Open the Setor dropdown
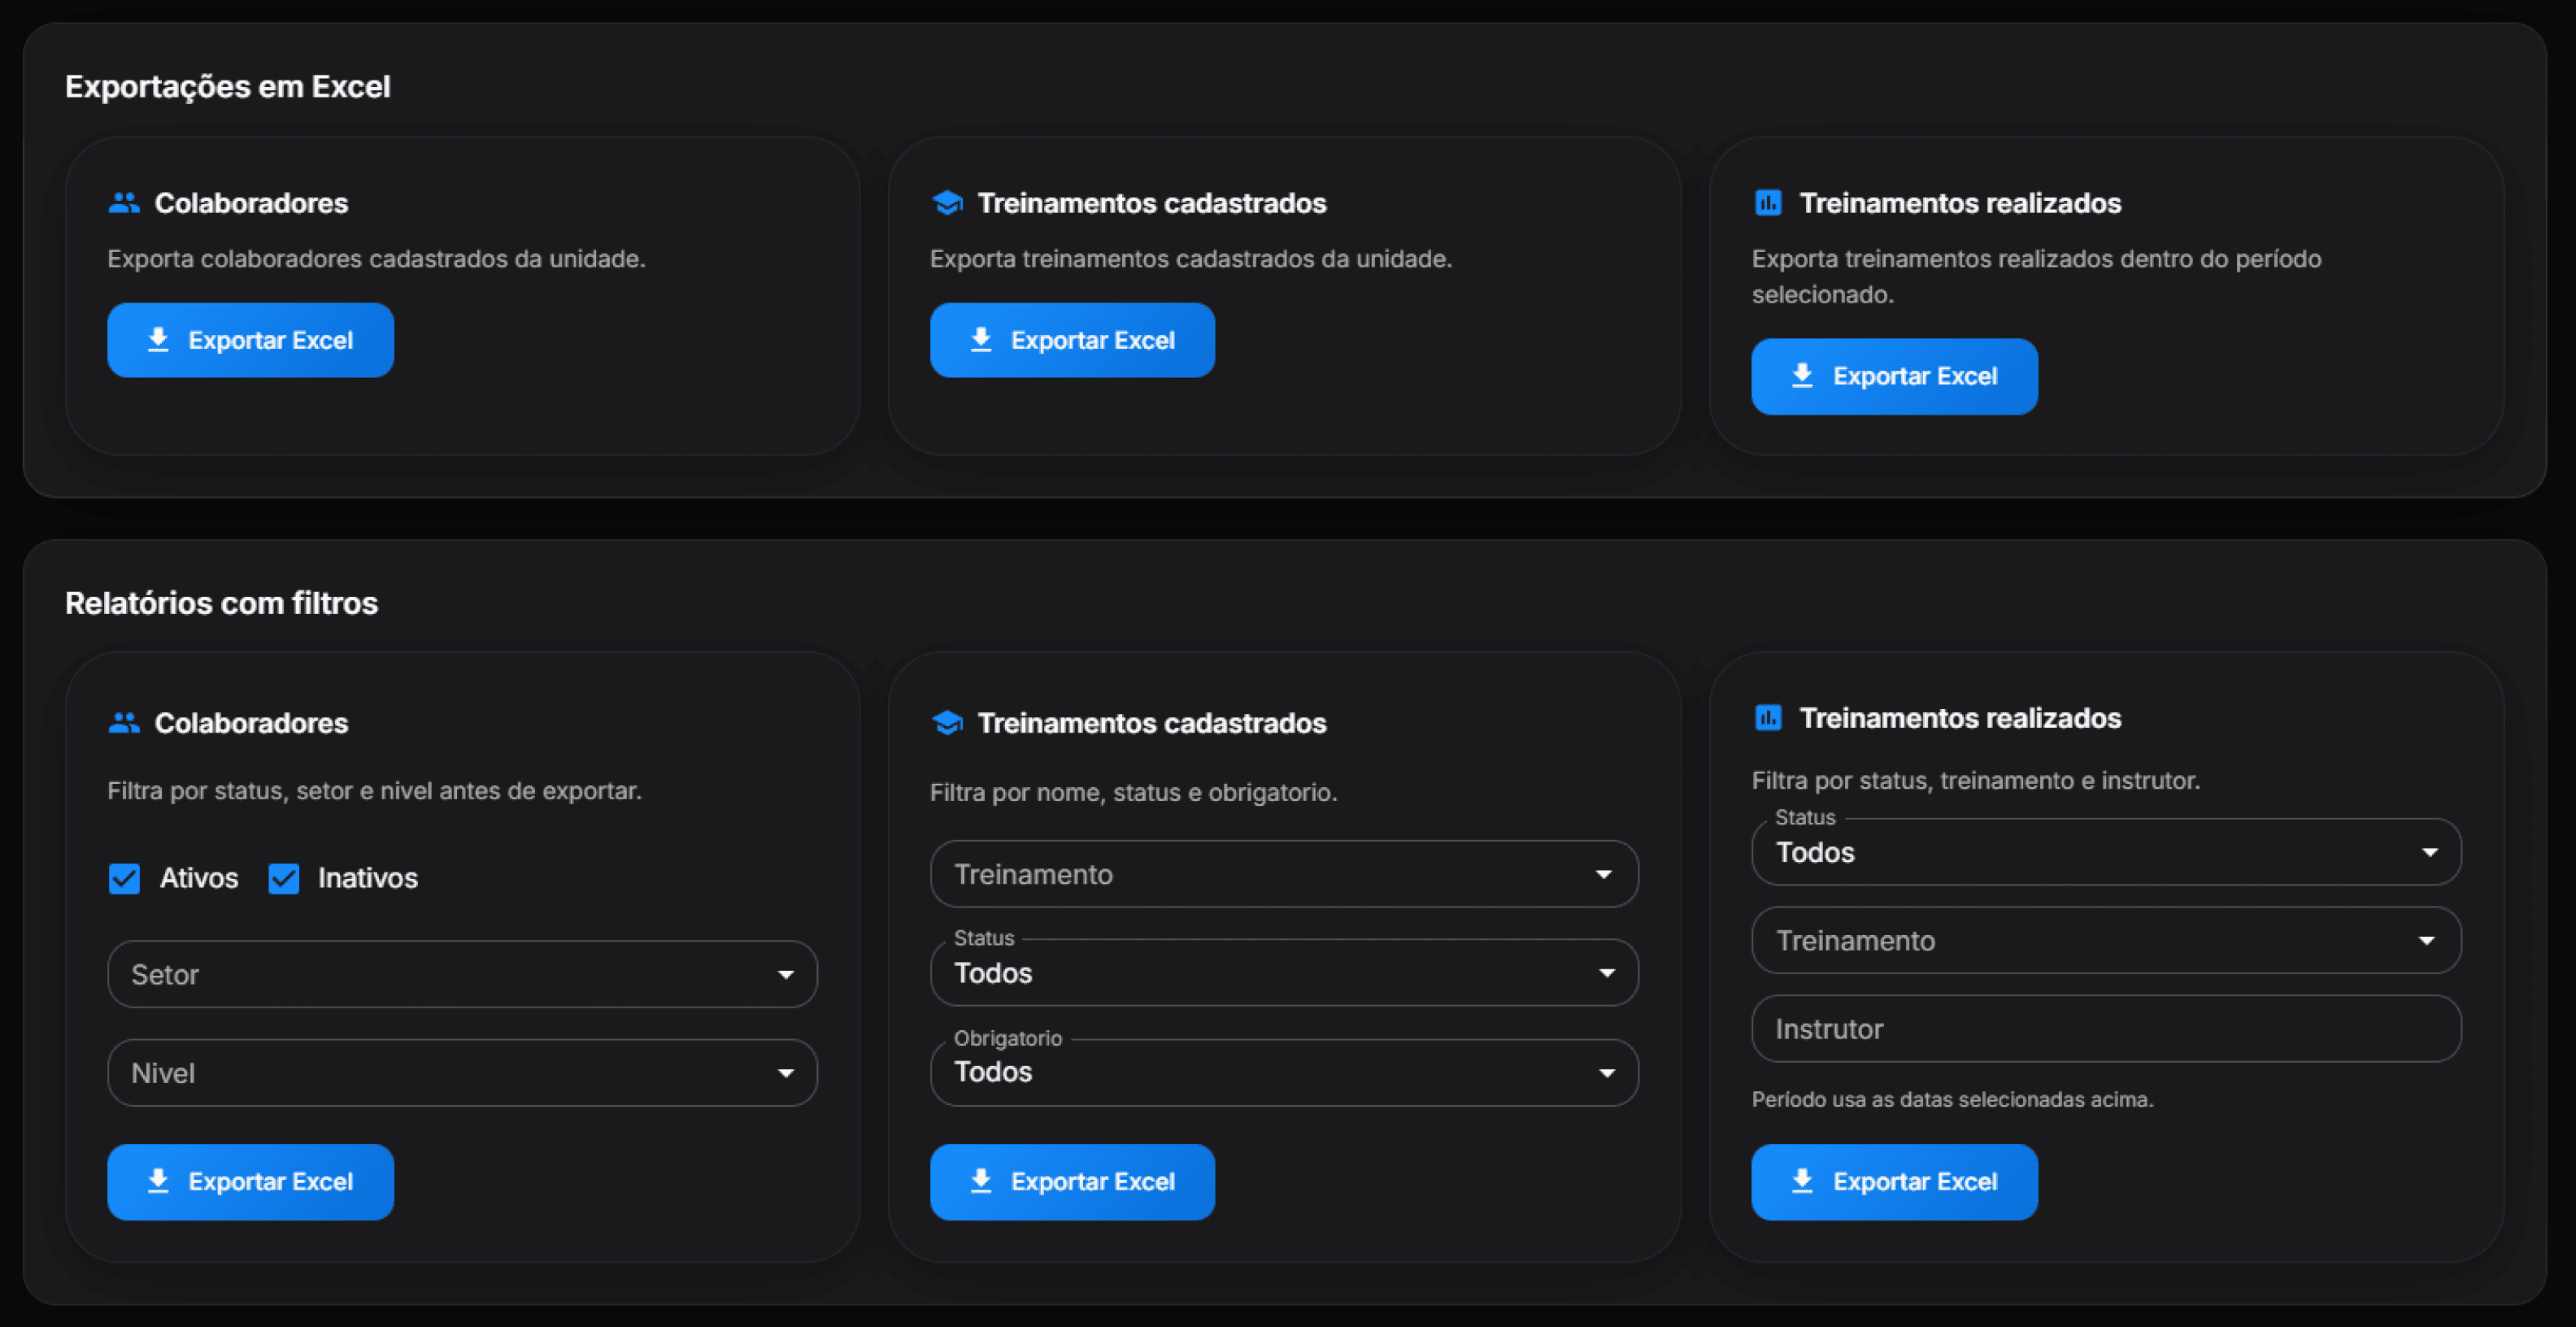 point(462,974)
